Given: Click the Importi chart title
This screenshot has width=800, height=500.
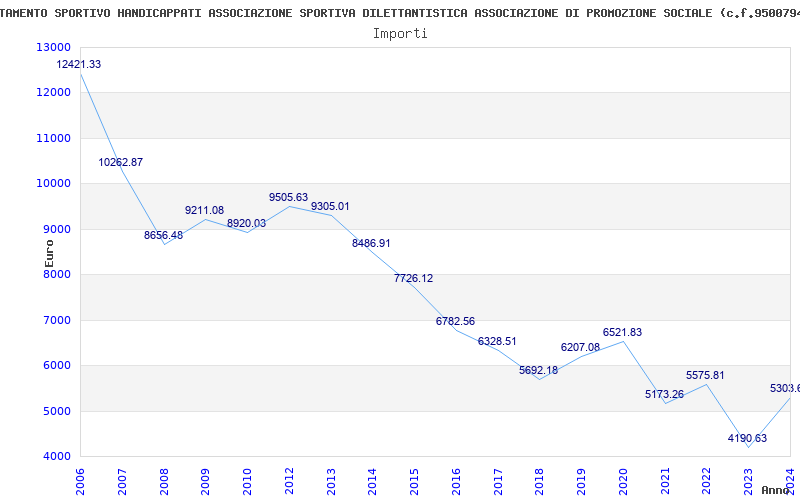Looking at the screenshot, I should click(400, 33).
